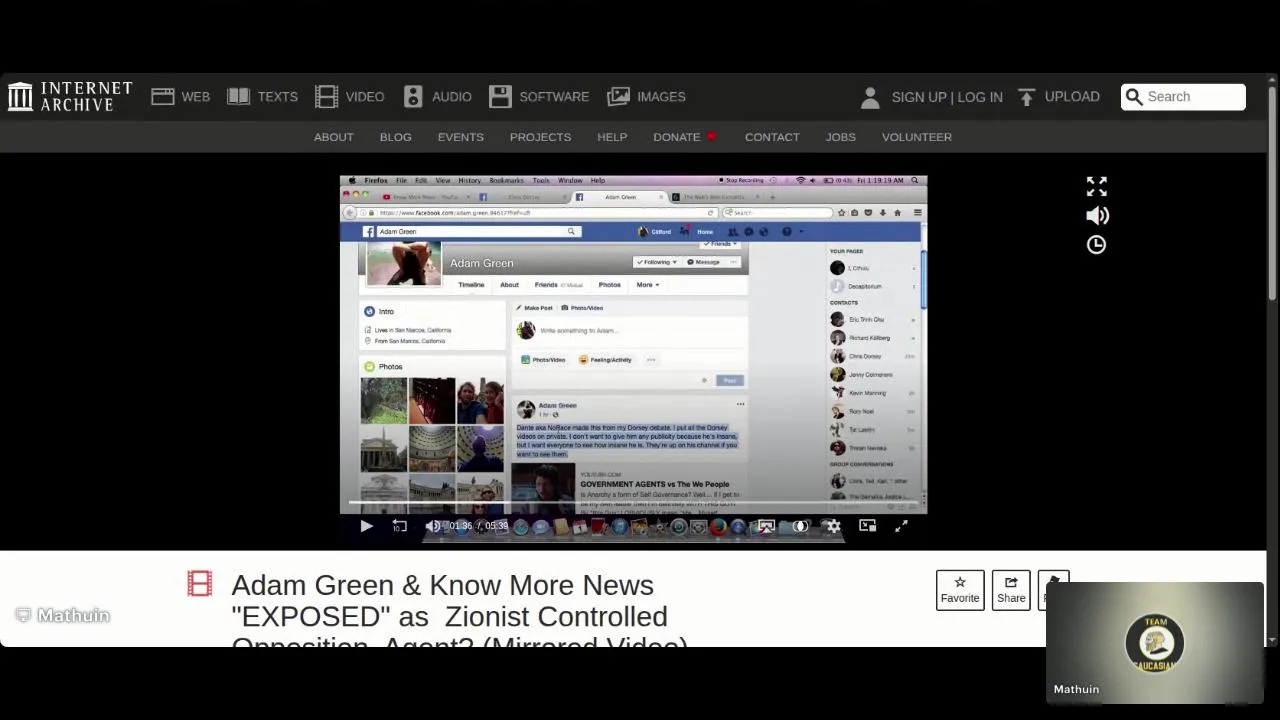
Task: Play the video
Action: [366, 526]
